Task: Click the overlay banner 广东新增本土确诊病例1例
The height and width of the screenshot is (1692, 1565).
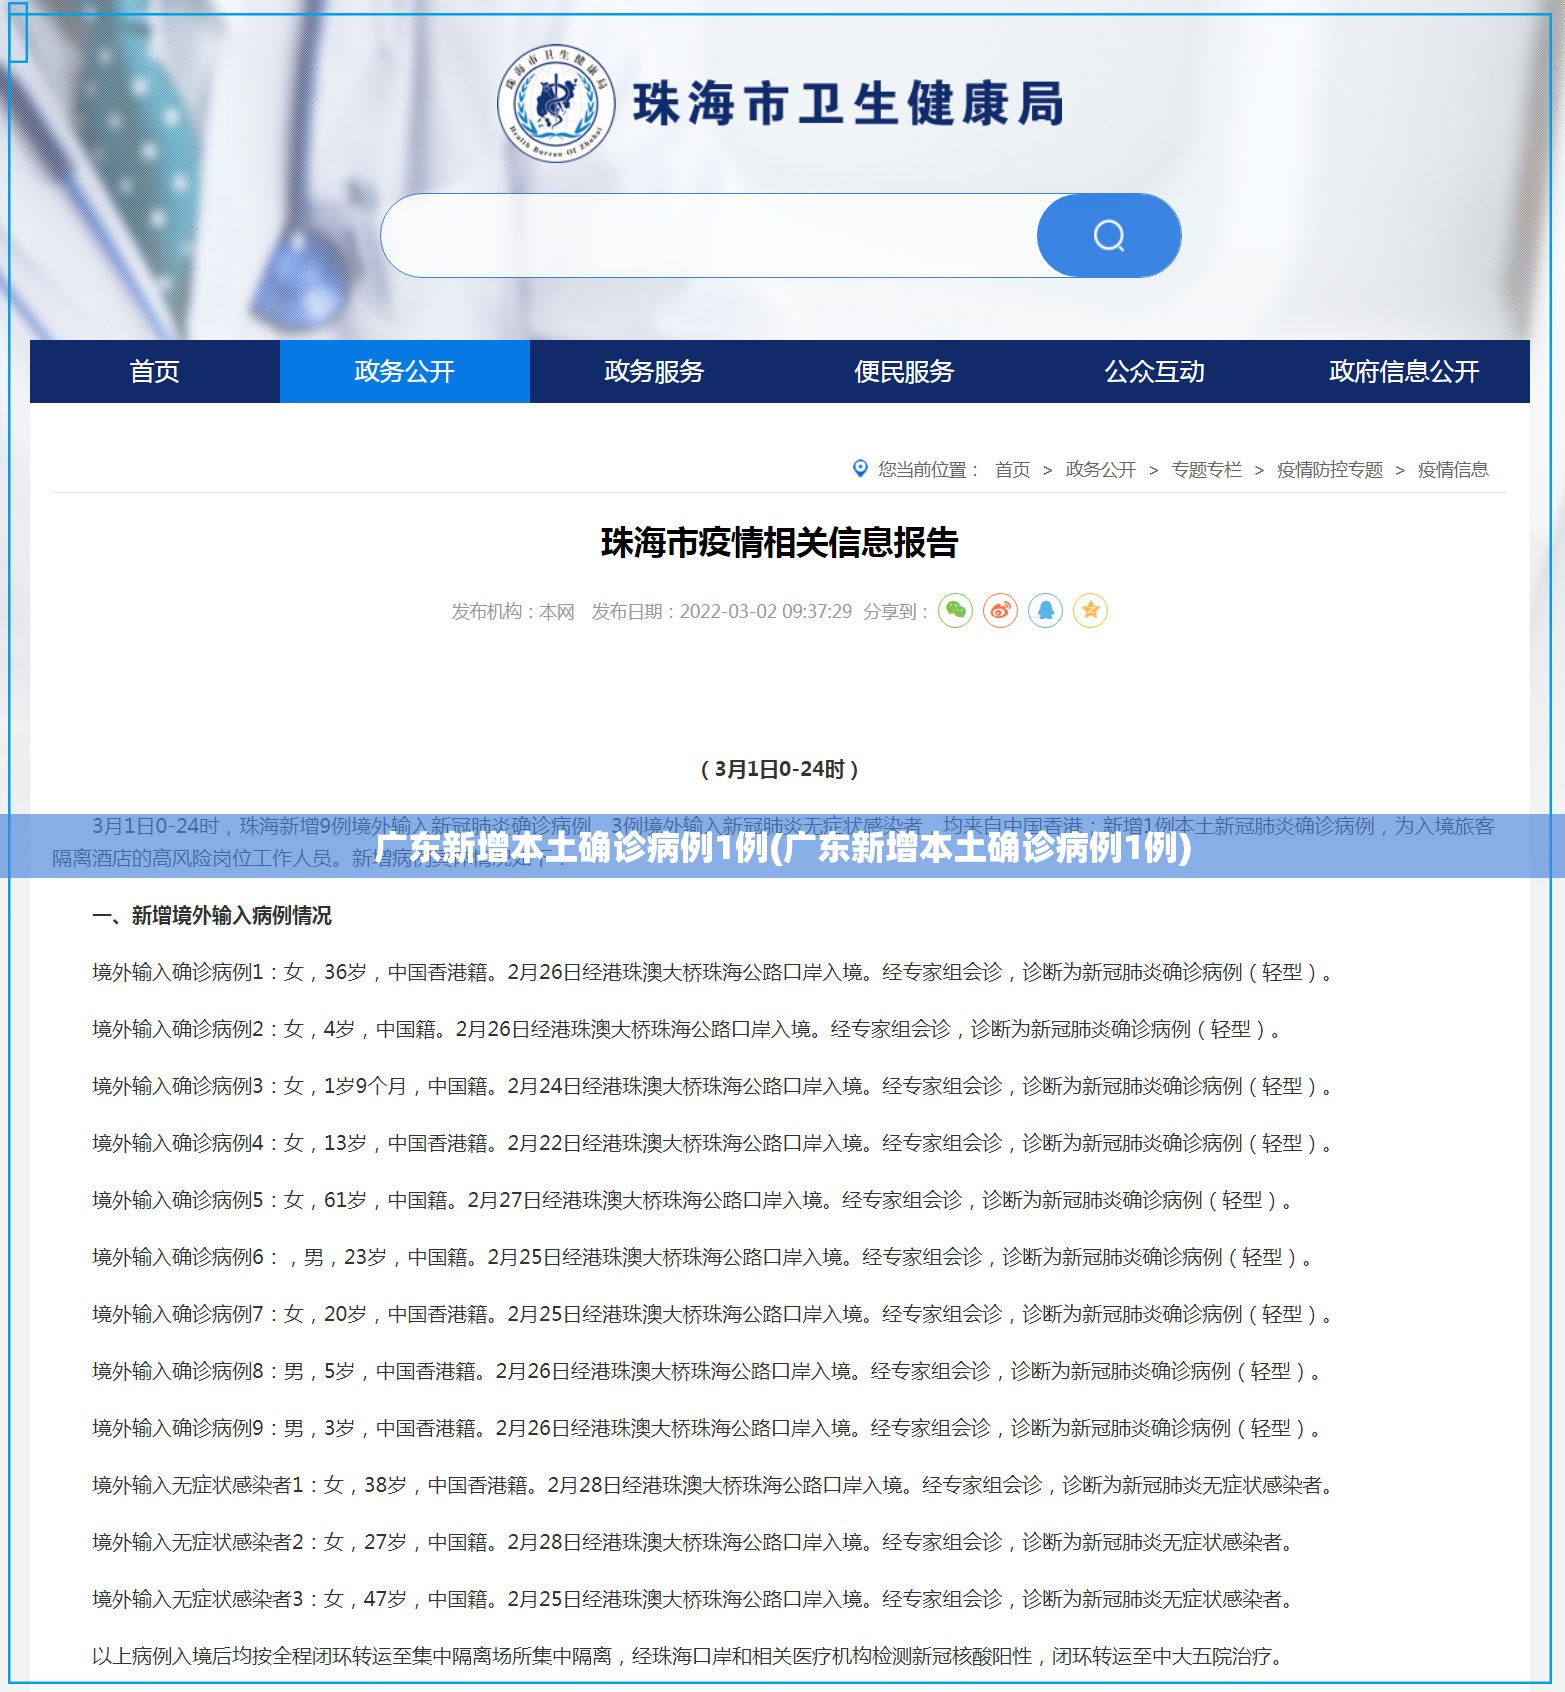Action: (782, 847)
